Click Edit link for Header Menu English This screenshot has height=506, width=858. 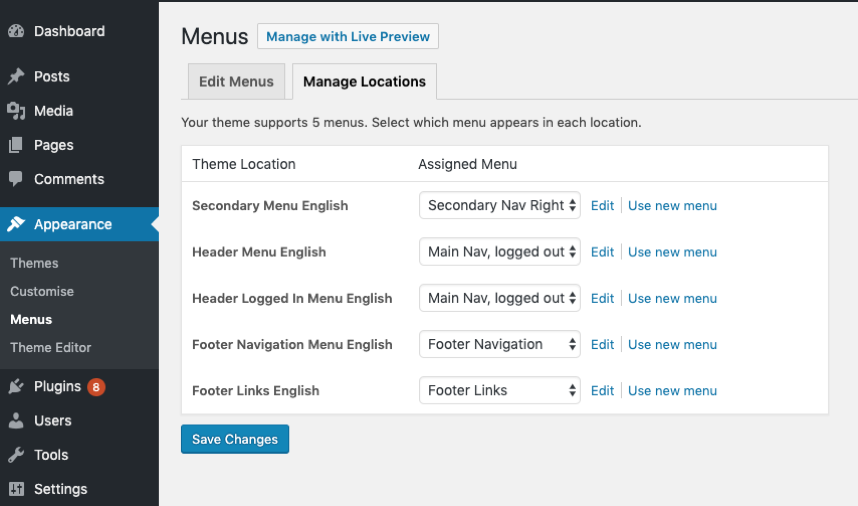602,252
